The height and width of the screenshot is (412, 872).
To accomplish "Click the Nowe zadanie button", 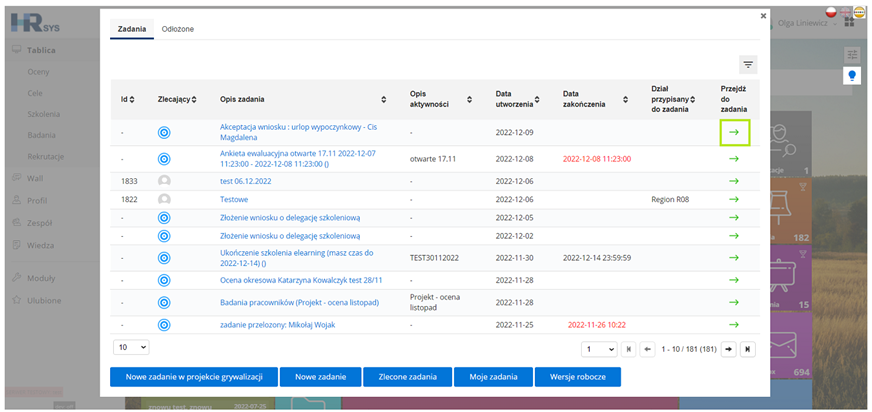I will [320, 377].
